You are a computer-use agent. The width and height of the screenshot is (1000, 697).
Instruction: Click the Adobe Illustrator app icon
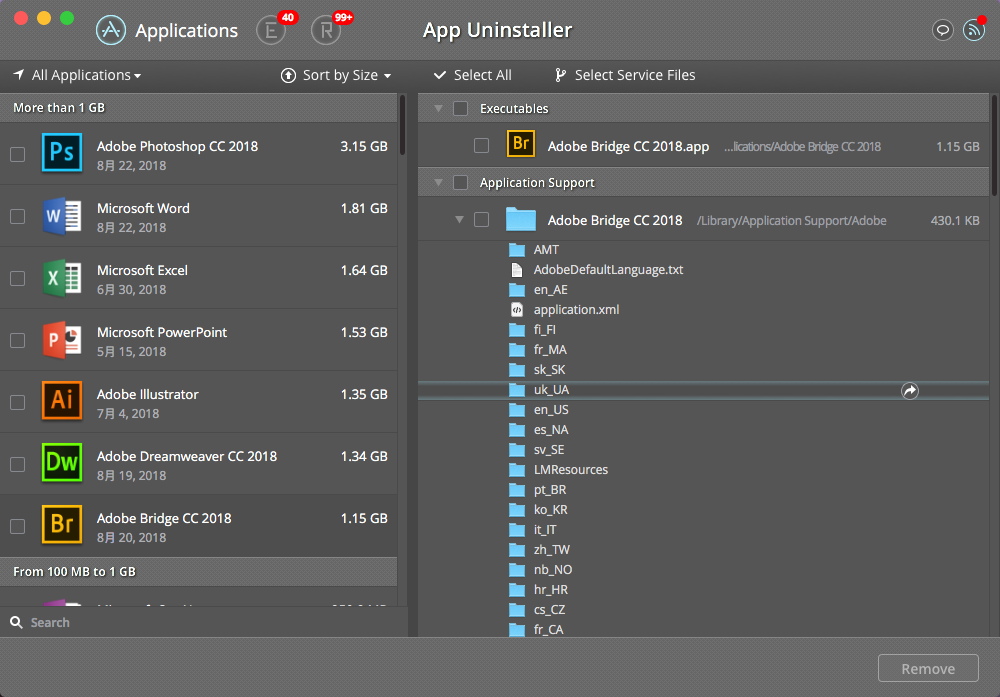pos(62,401)
